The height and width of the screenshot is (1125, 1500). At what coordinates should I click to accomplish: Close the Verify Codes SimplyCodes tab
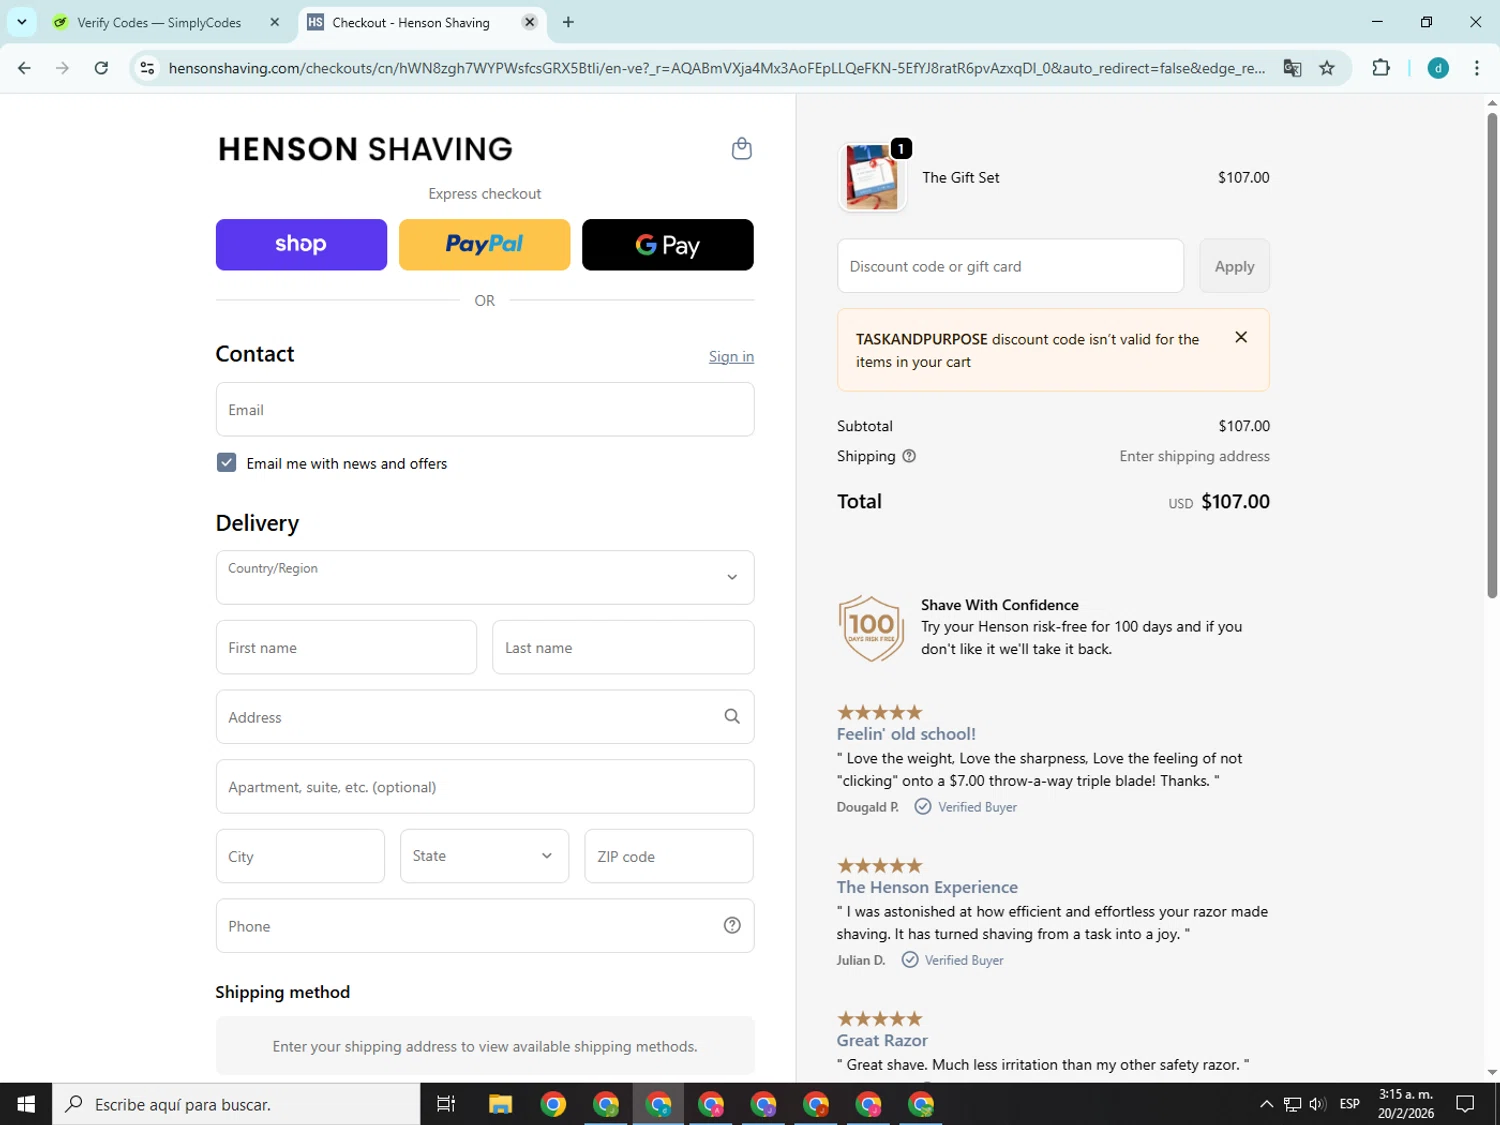coord(275,22)
